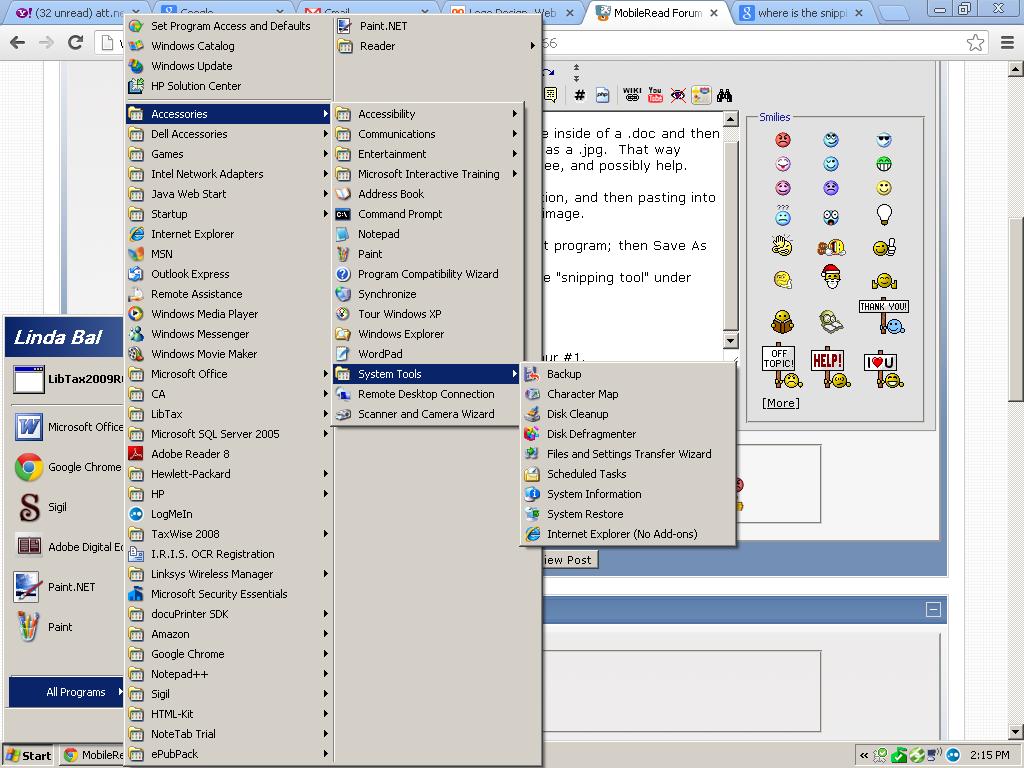Click the Sigil icon in pinned list
Viewport: 1024px width, 768px height.
tap(29, 507)
